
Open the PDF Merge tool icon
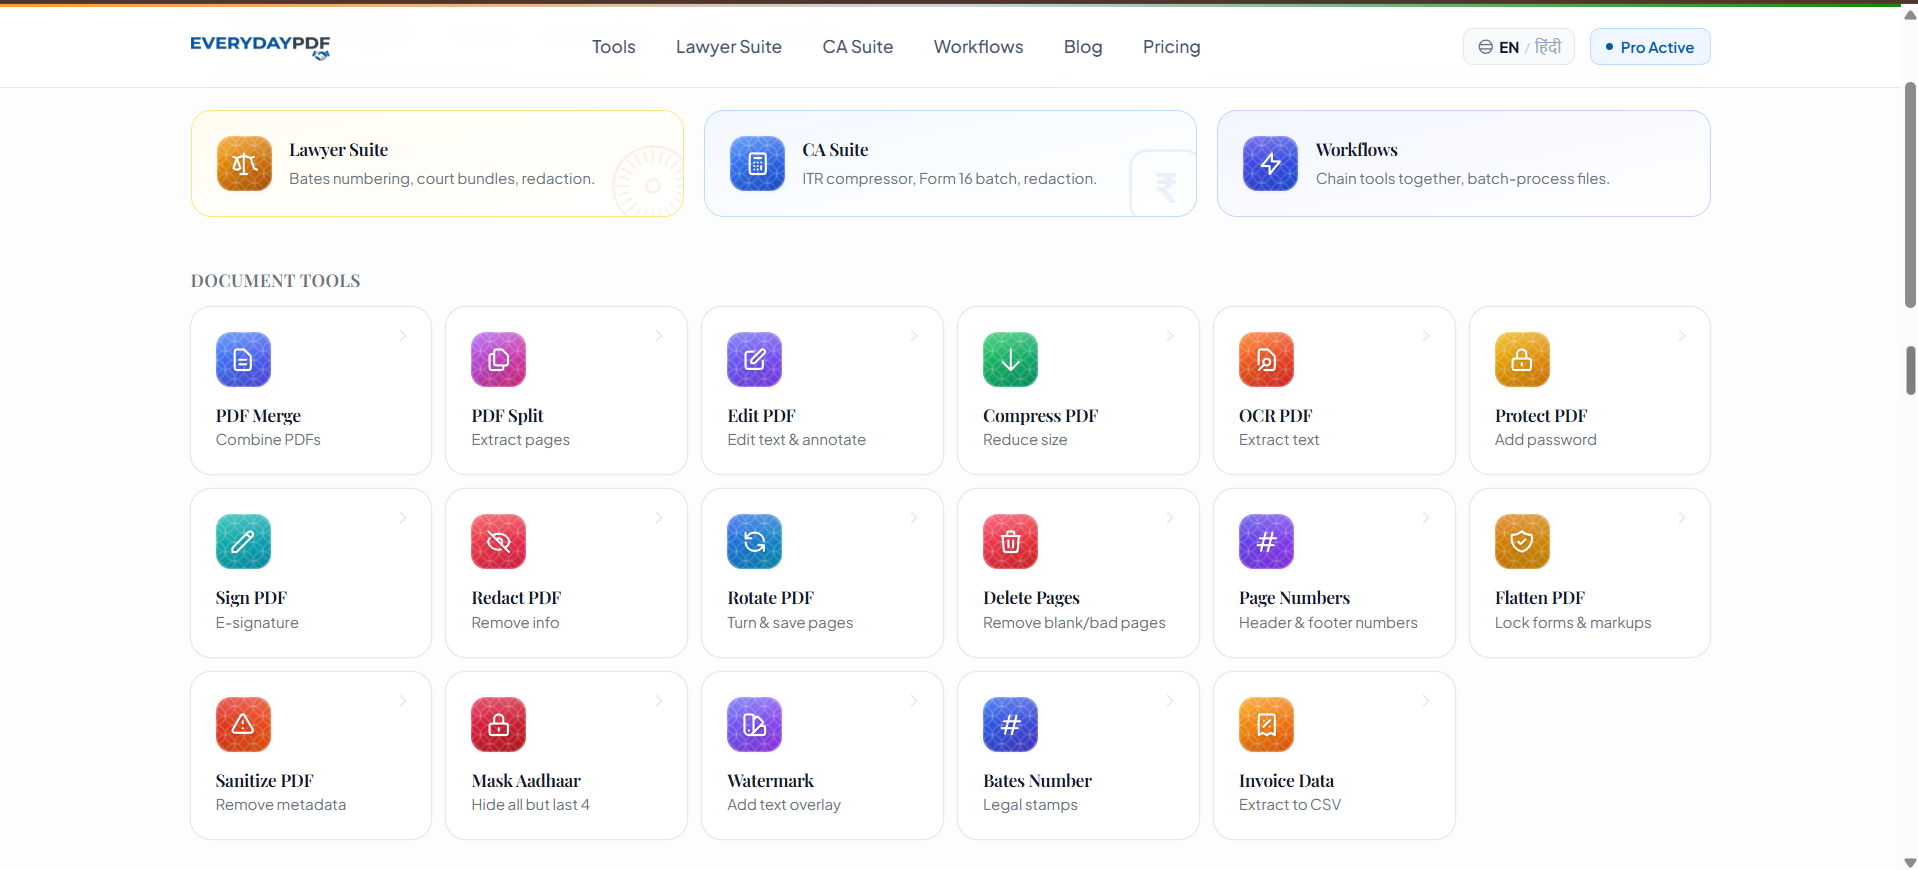(x=243, y=360)
